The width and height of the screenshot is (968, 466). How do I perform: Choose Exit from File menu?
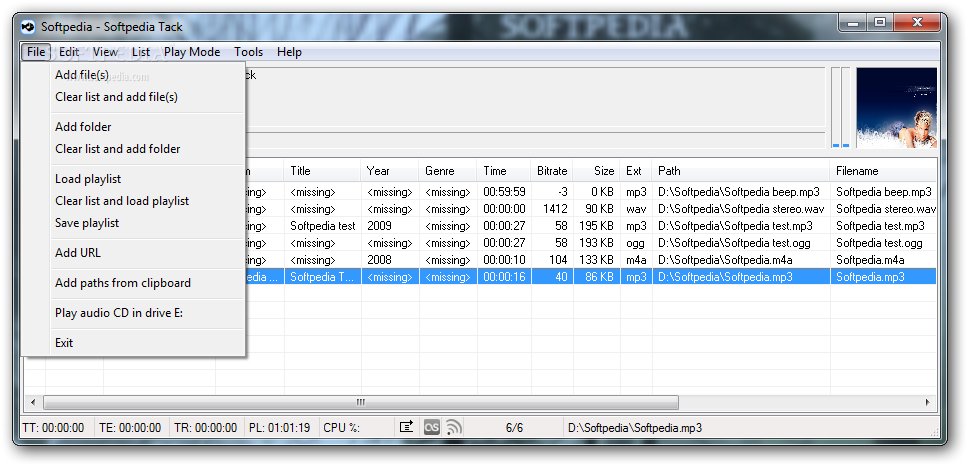click(x=134, y=343)
